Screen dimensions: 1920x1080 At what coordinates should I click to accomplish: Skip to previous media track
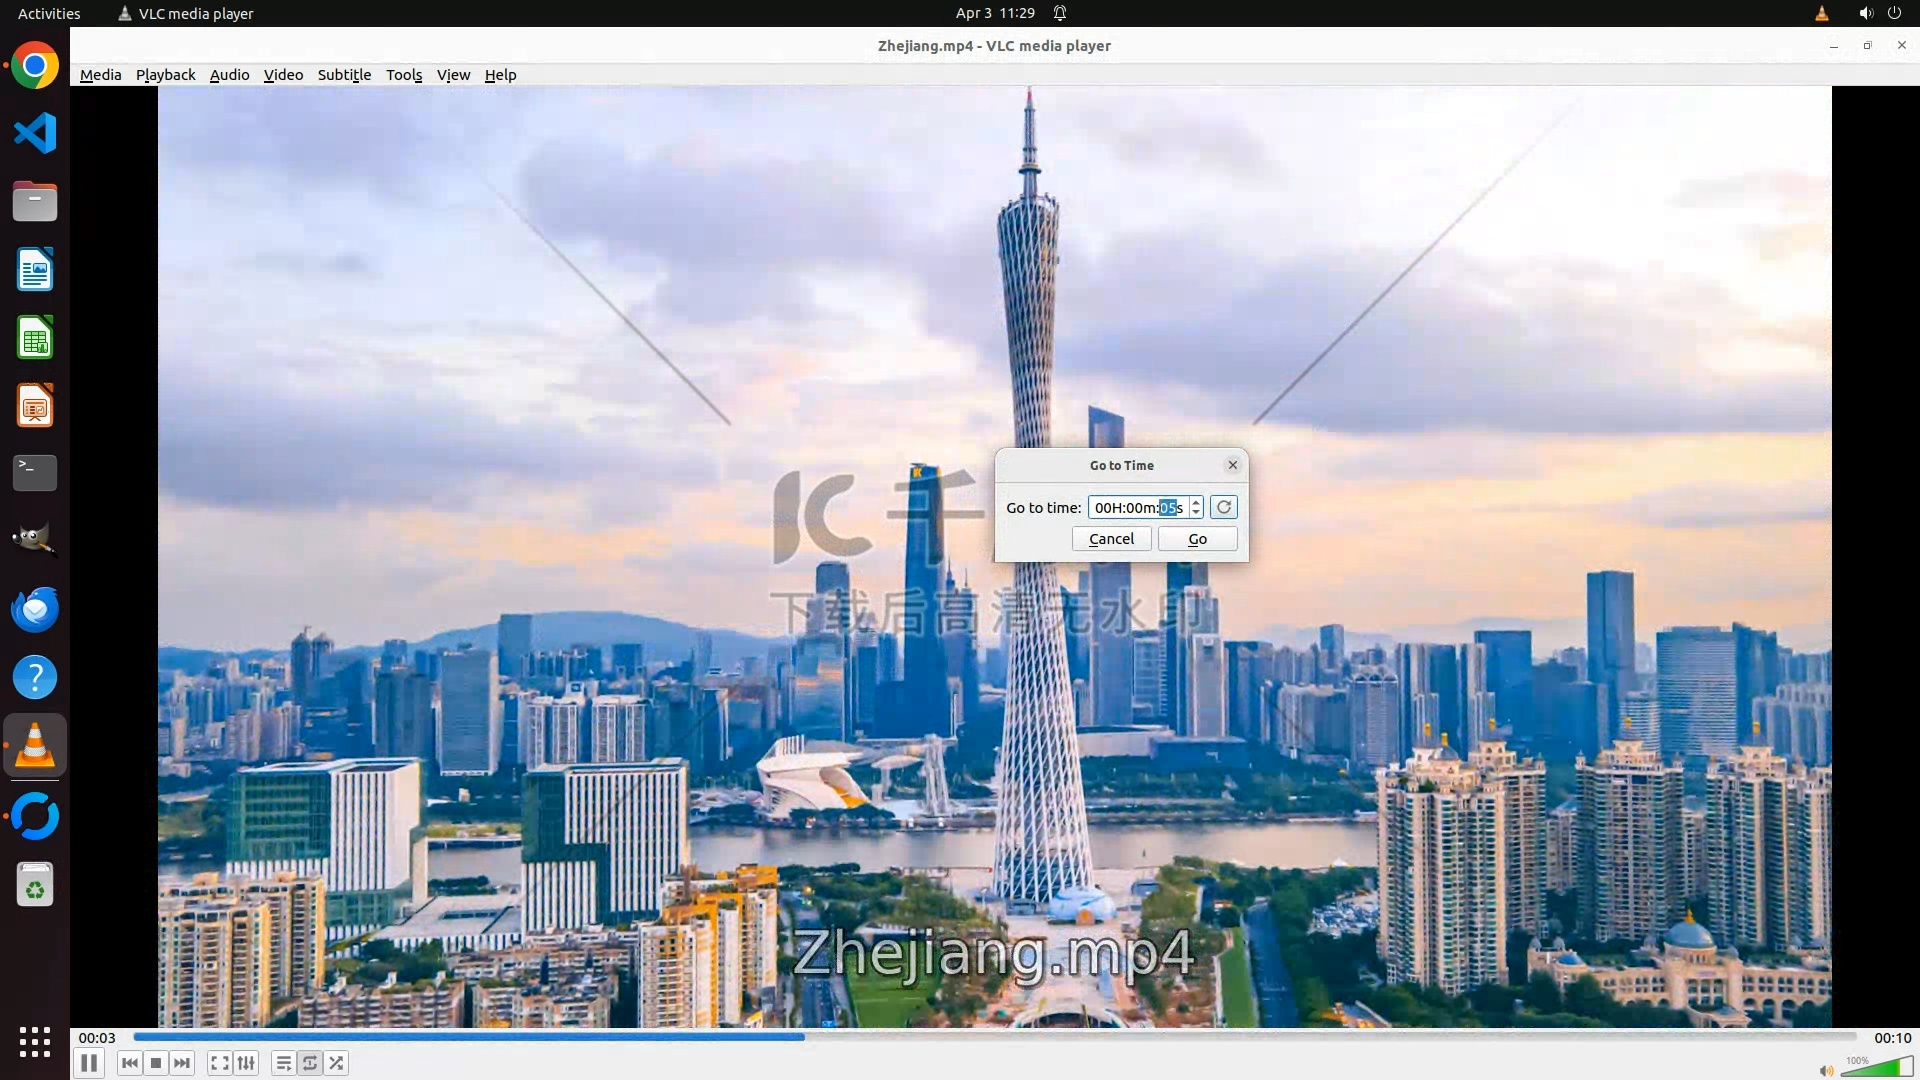[x=129, y=1063]
